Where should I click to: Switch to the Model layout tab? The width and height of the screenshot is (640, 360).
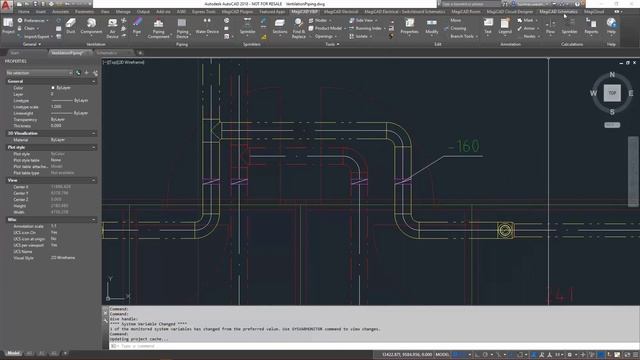point(13,353)
